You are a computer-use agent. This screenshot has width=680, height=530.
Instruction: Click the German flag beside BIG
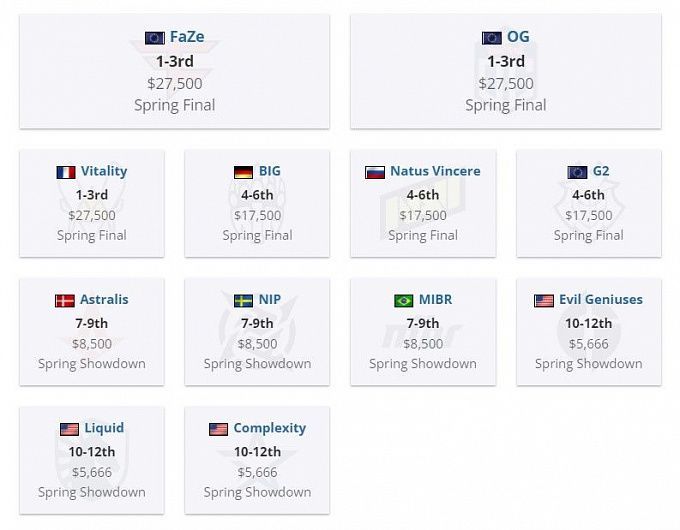(x=243, y=172)
